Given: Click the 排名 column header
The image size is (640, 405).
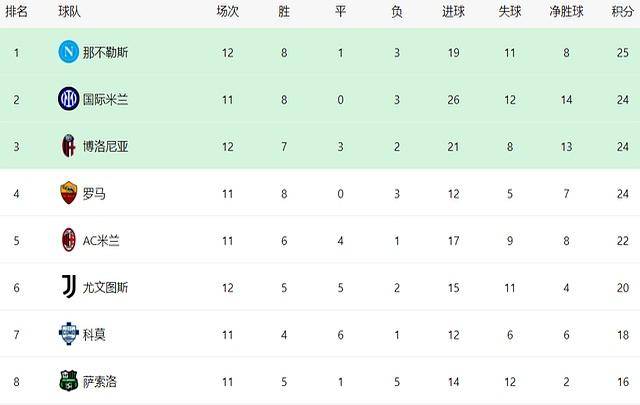Looking at the screenshot, I should 16,13.
